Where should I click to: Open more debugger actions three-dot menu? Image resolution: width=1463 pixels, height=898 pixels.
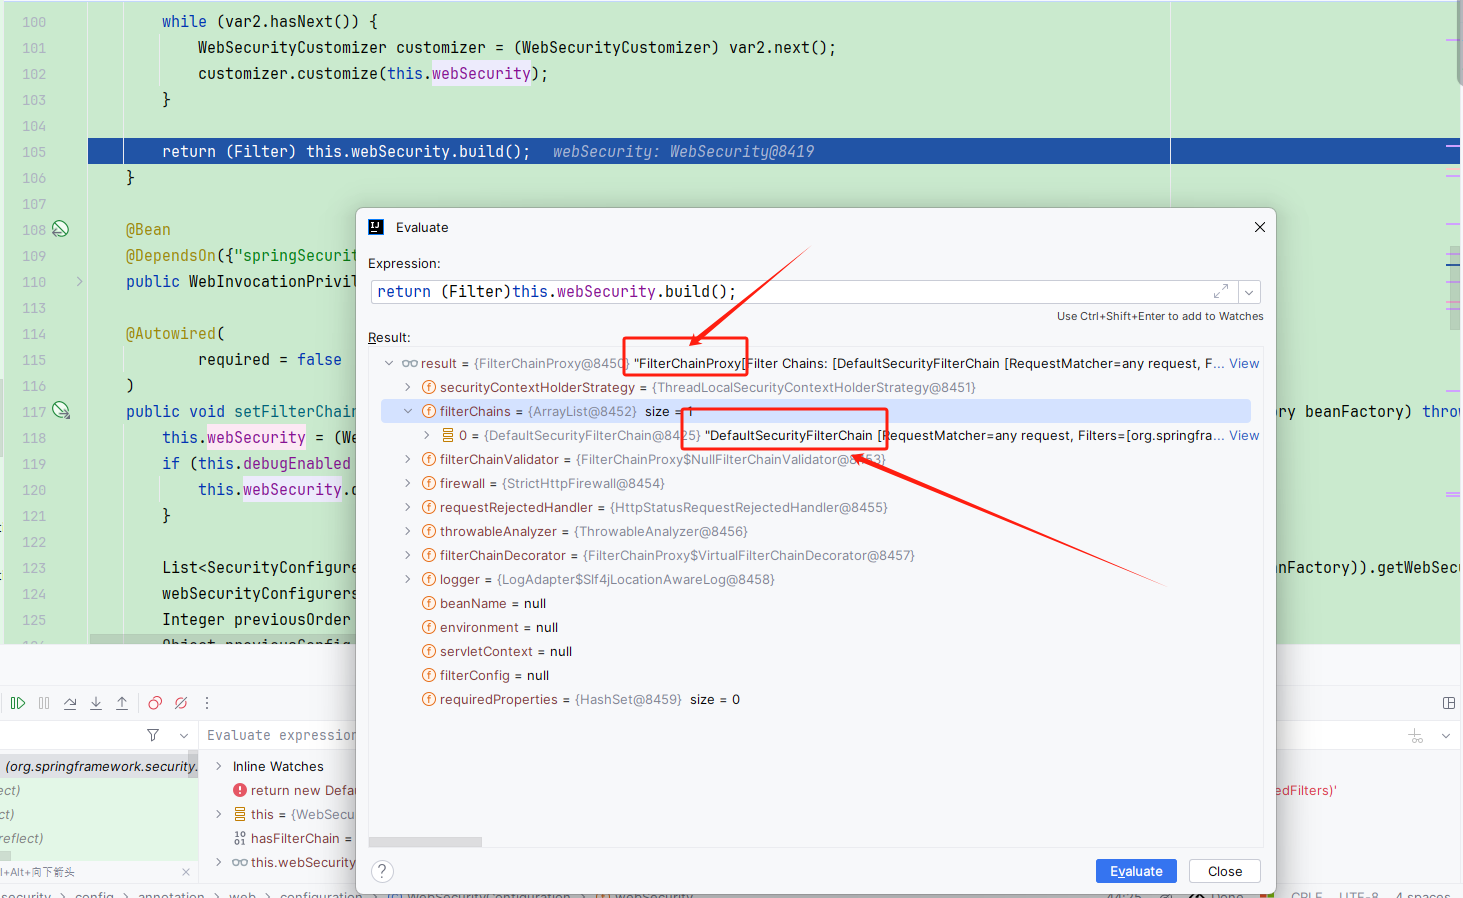click(207, 703)
